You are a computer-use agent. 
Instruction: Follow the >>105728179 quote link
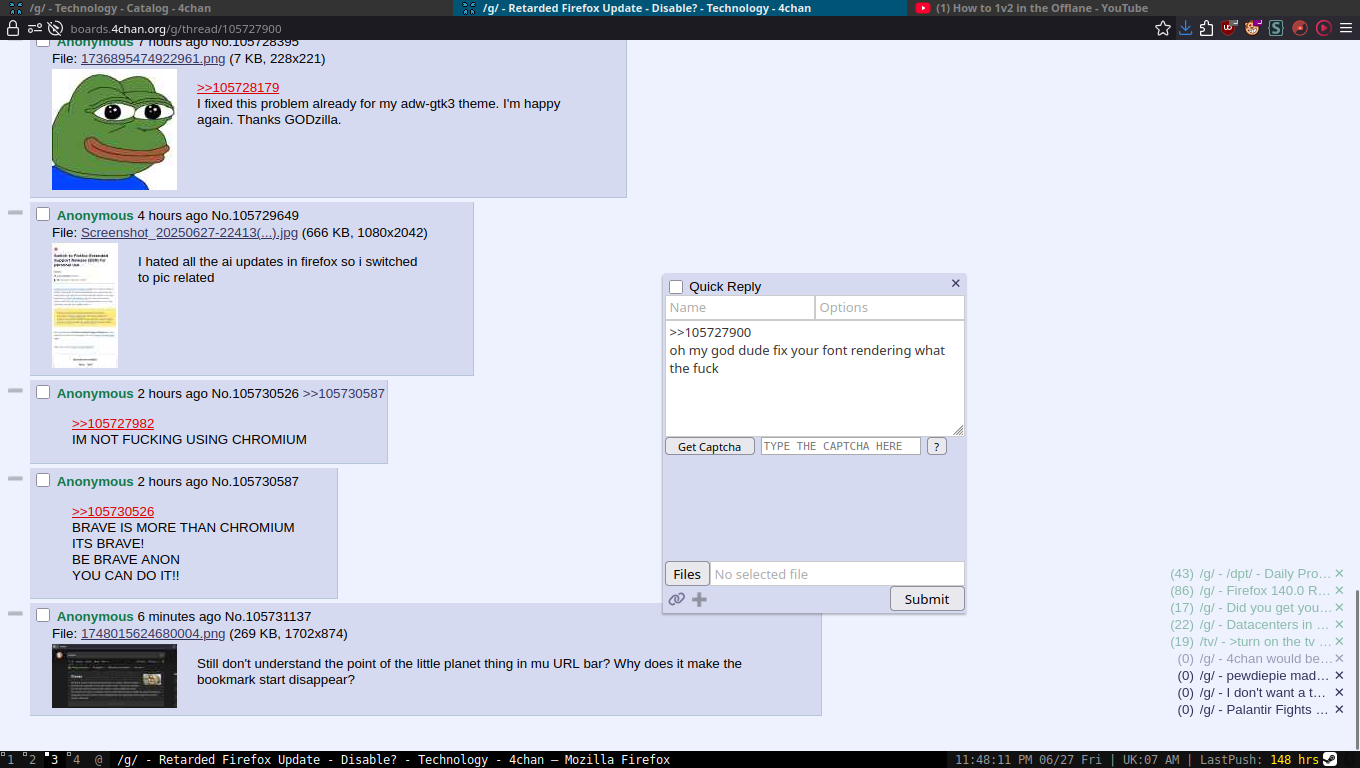pos(238,88)
